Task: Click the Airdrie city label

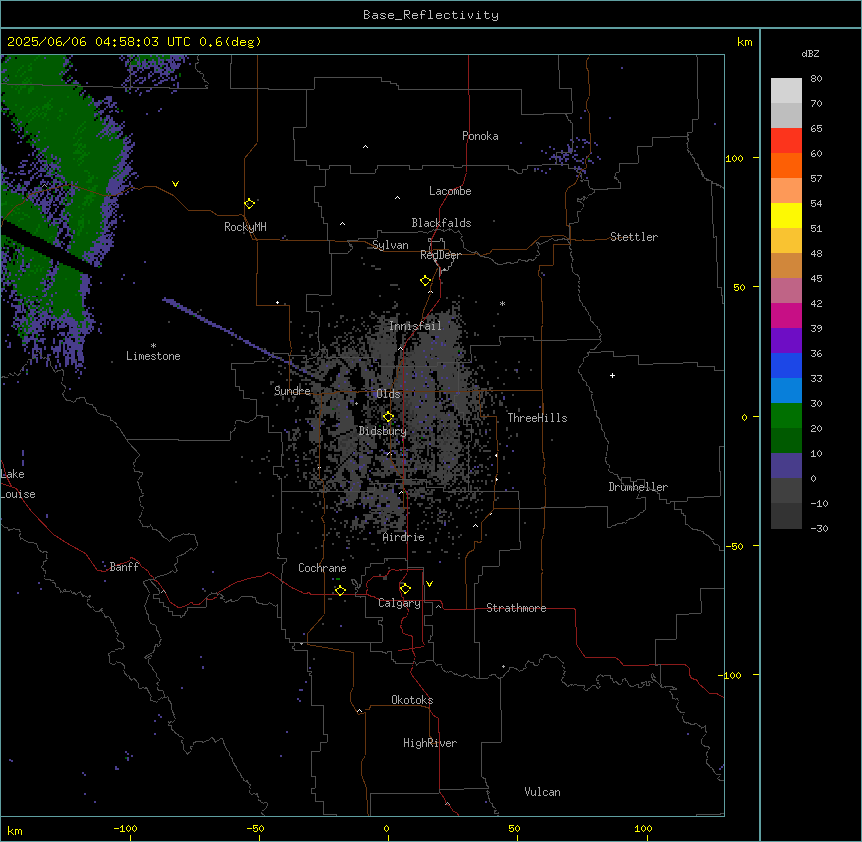Action: (x=404, y=537)
